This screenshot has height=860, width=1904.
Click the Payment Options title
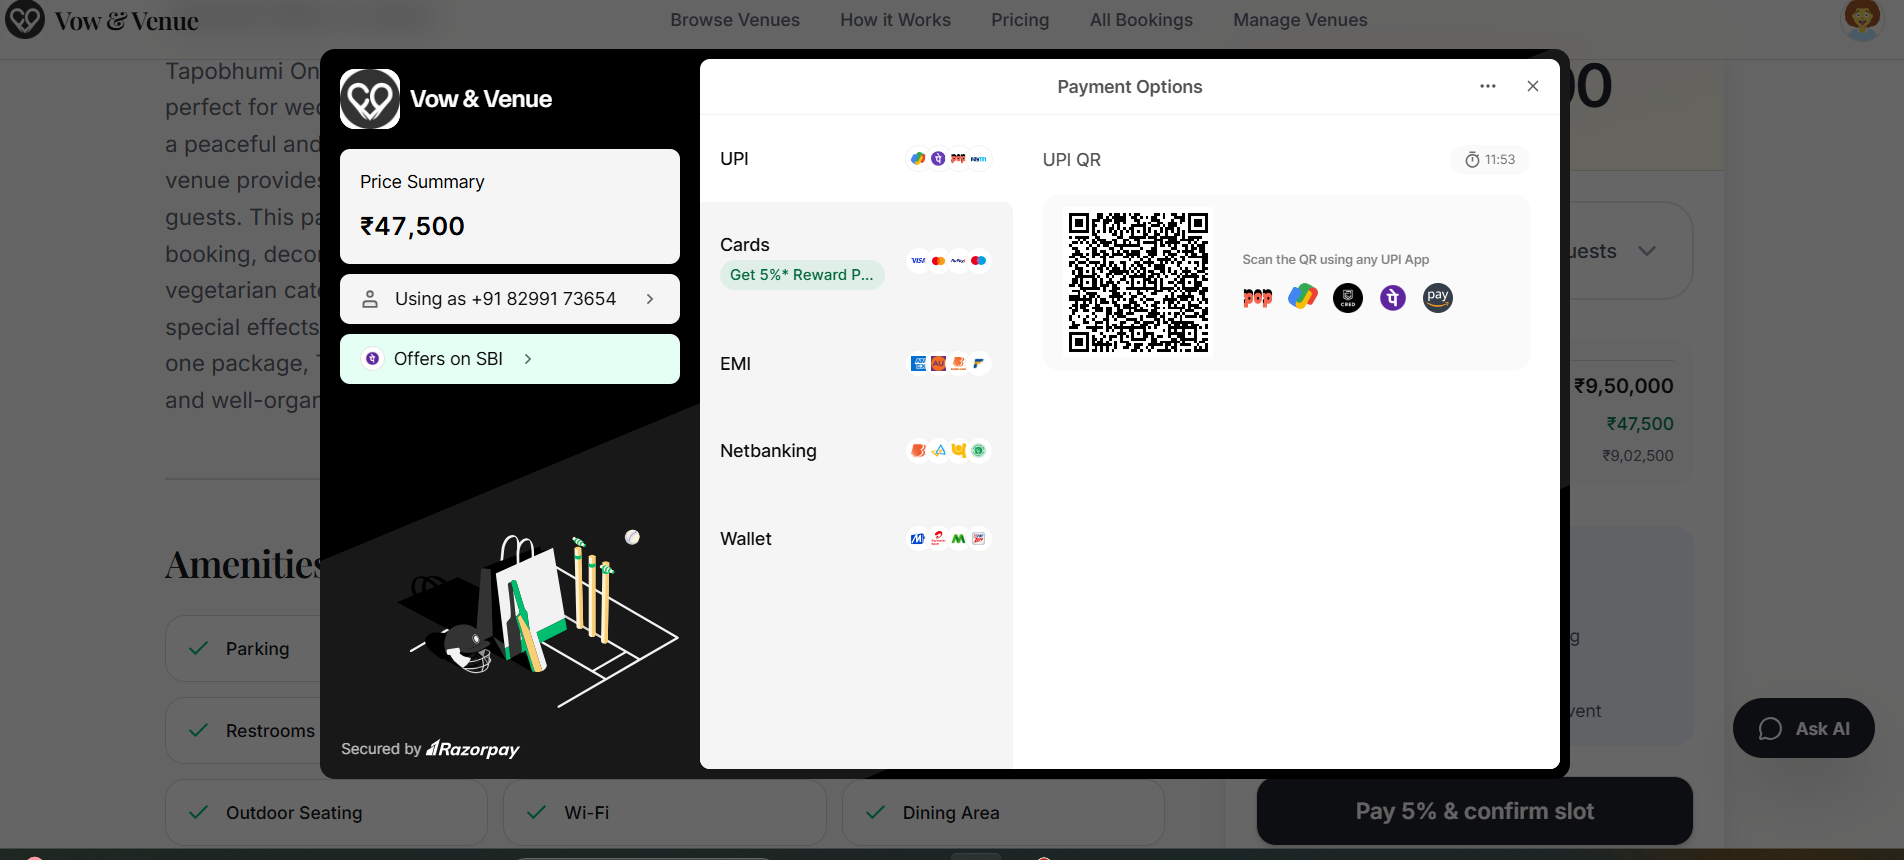tap(1130, 87)
